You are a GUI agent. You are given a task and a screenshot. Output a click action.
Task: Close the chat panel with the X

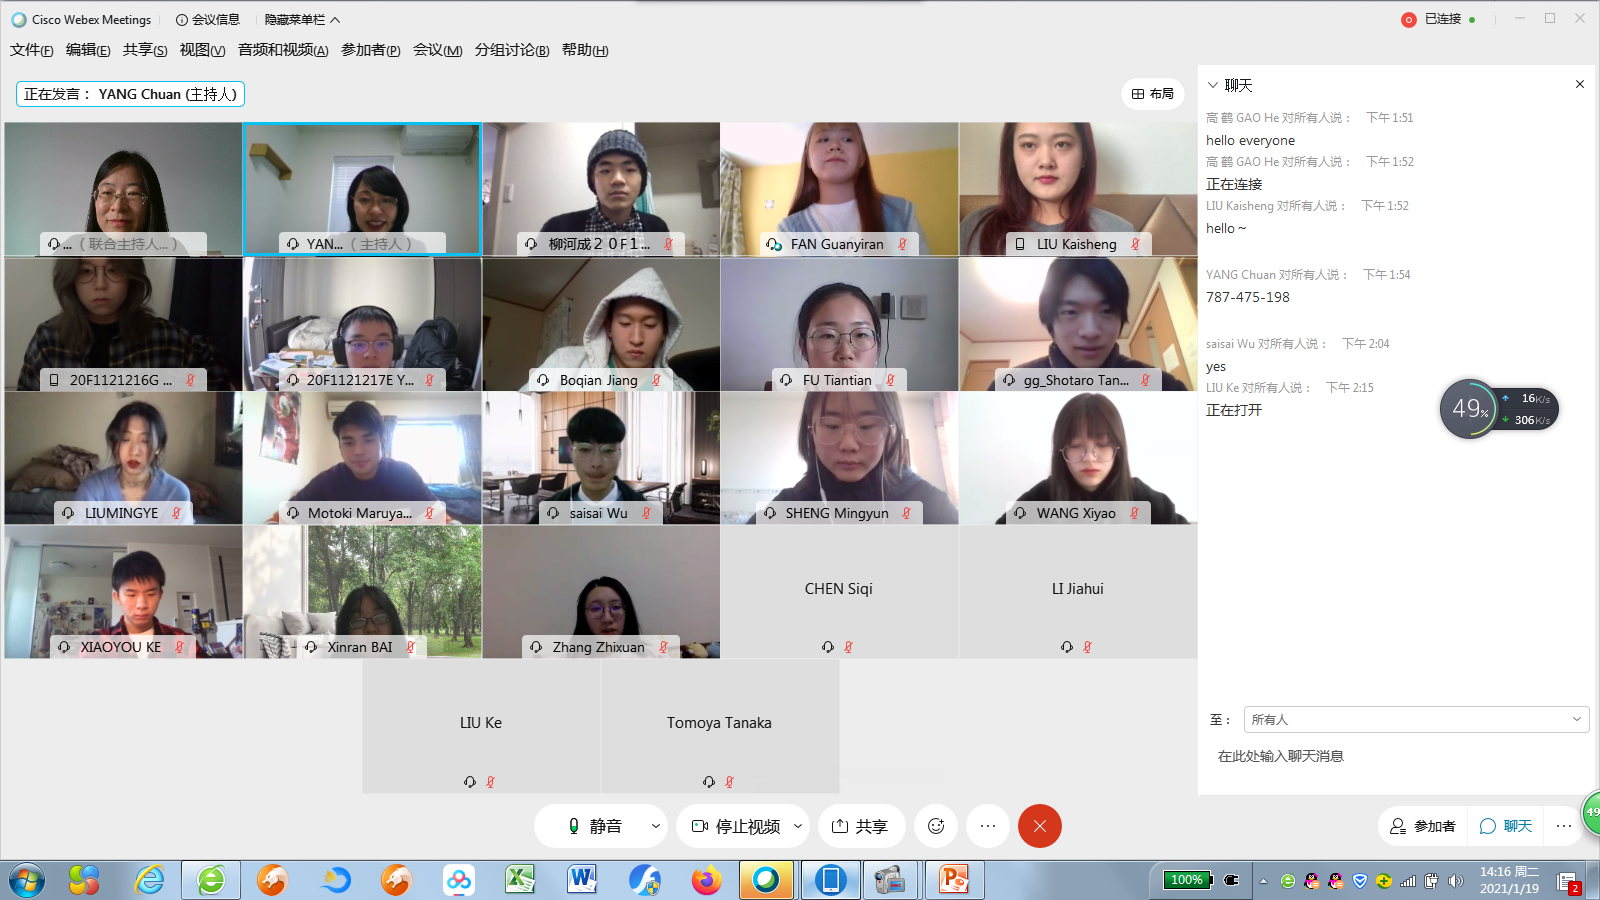pyautogui.click(x=1580, y=85)
